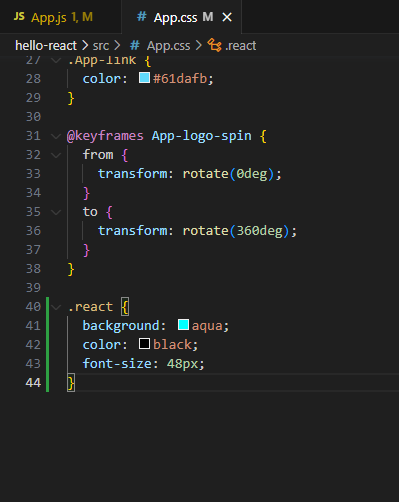
Task: Click the CSS hash icon on App.css tab
Action: click(x=142, y=16)
